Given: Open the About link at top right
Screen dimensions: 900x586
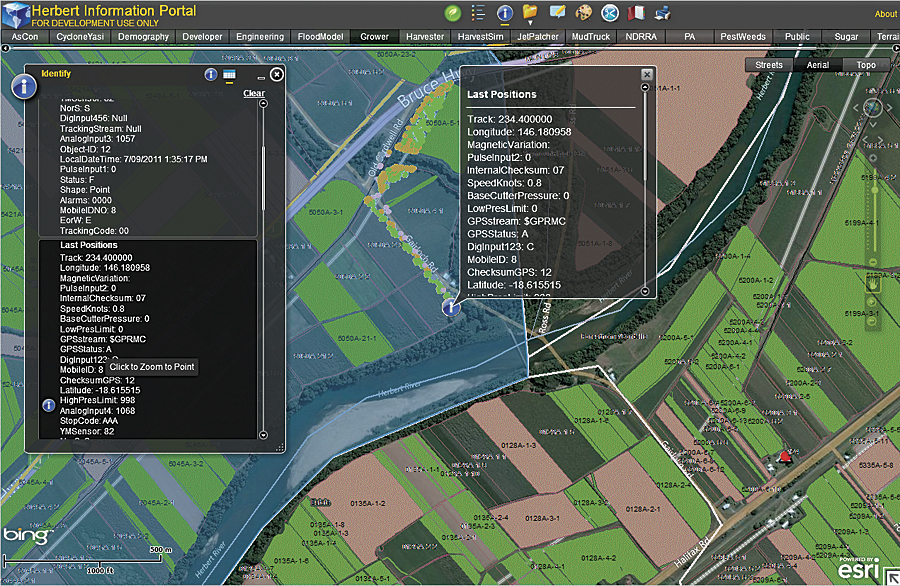Looking at the screenshot, I should point(886,14).
